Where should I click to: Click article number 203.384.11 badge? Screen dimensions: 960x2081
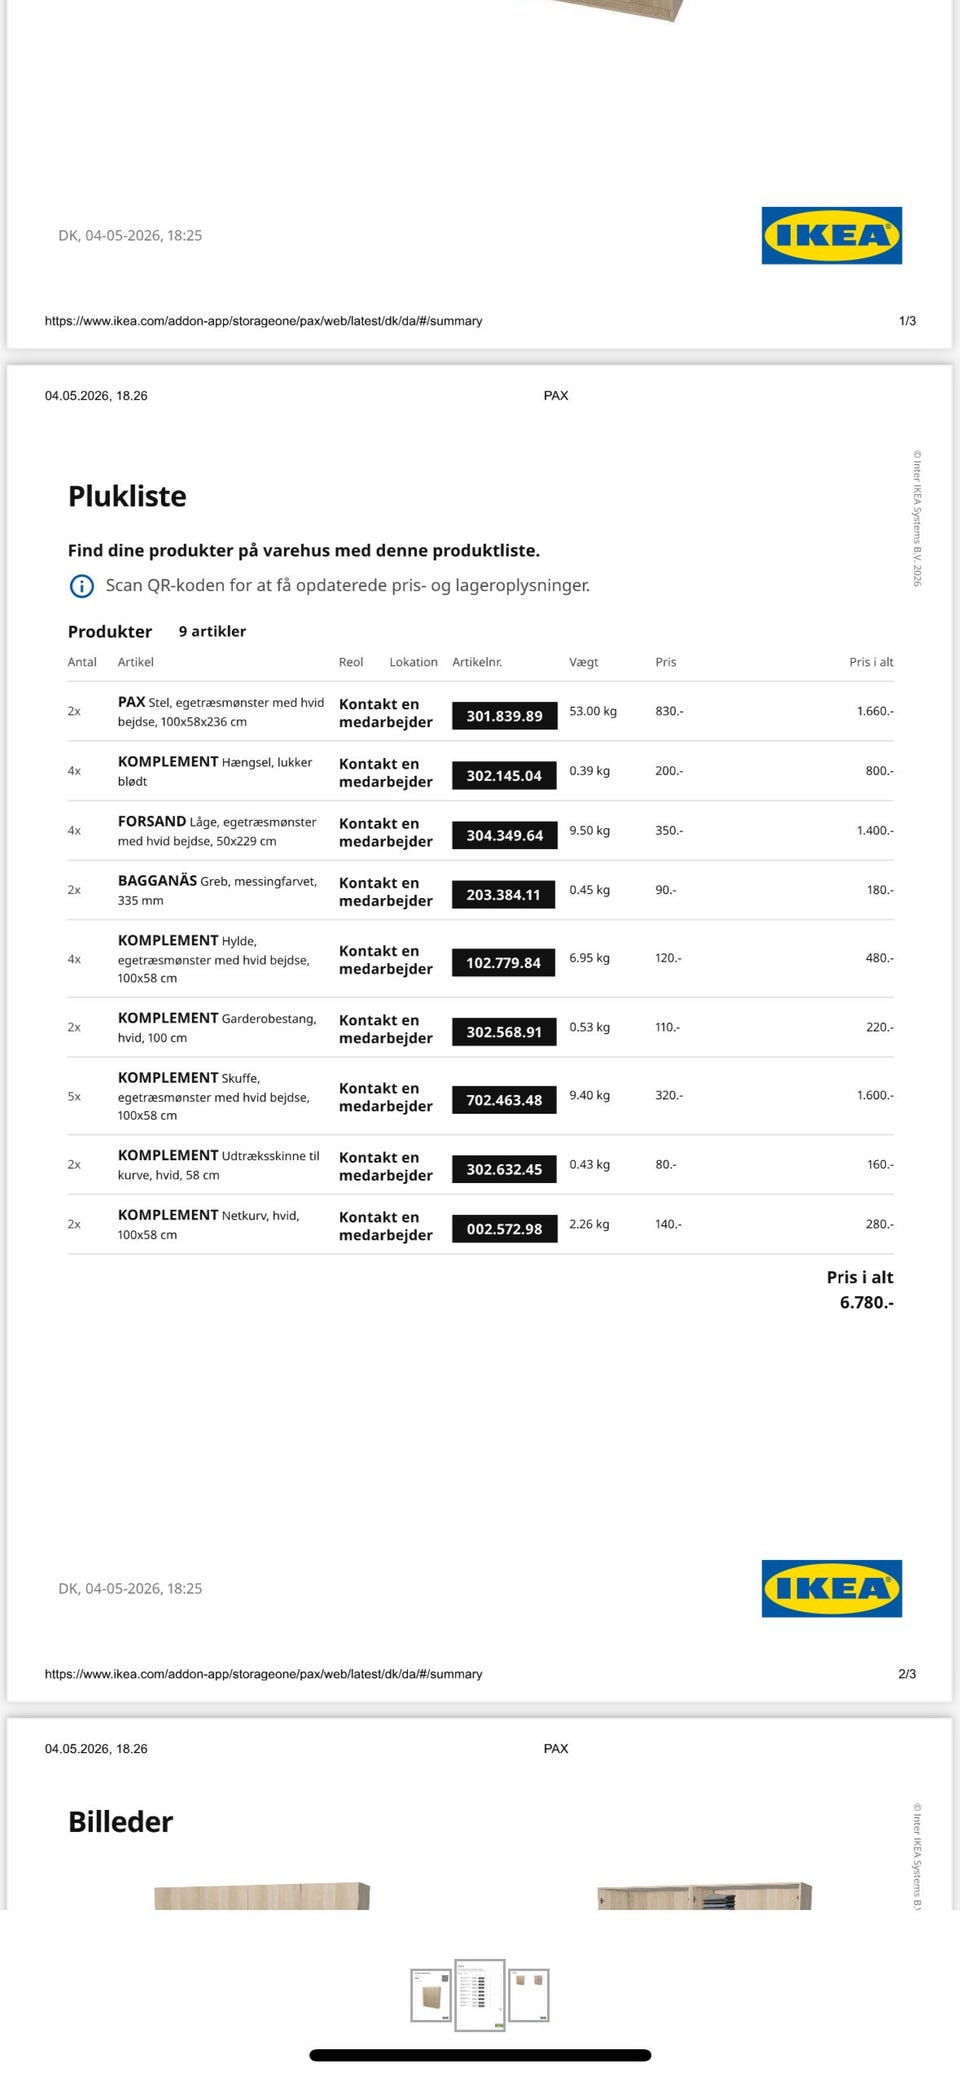tap(504, 894)
